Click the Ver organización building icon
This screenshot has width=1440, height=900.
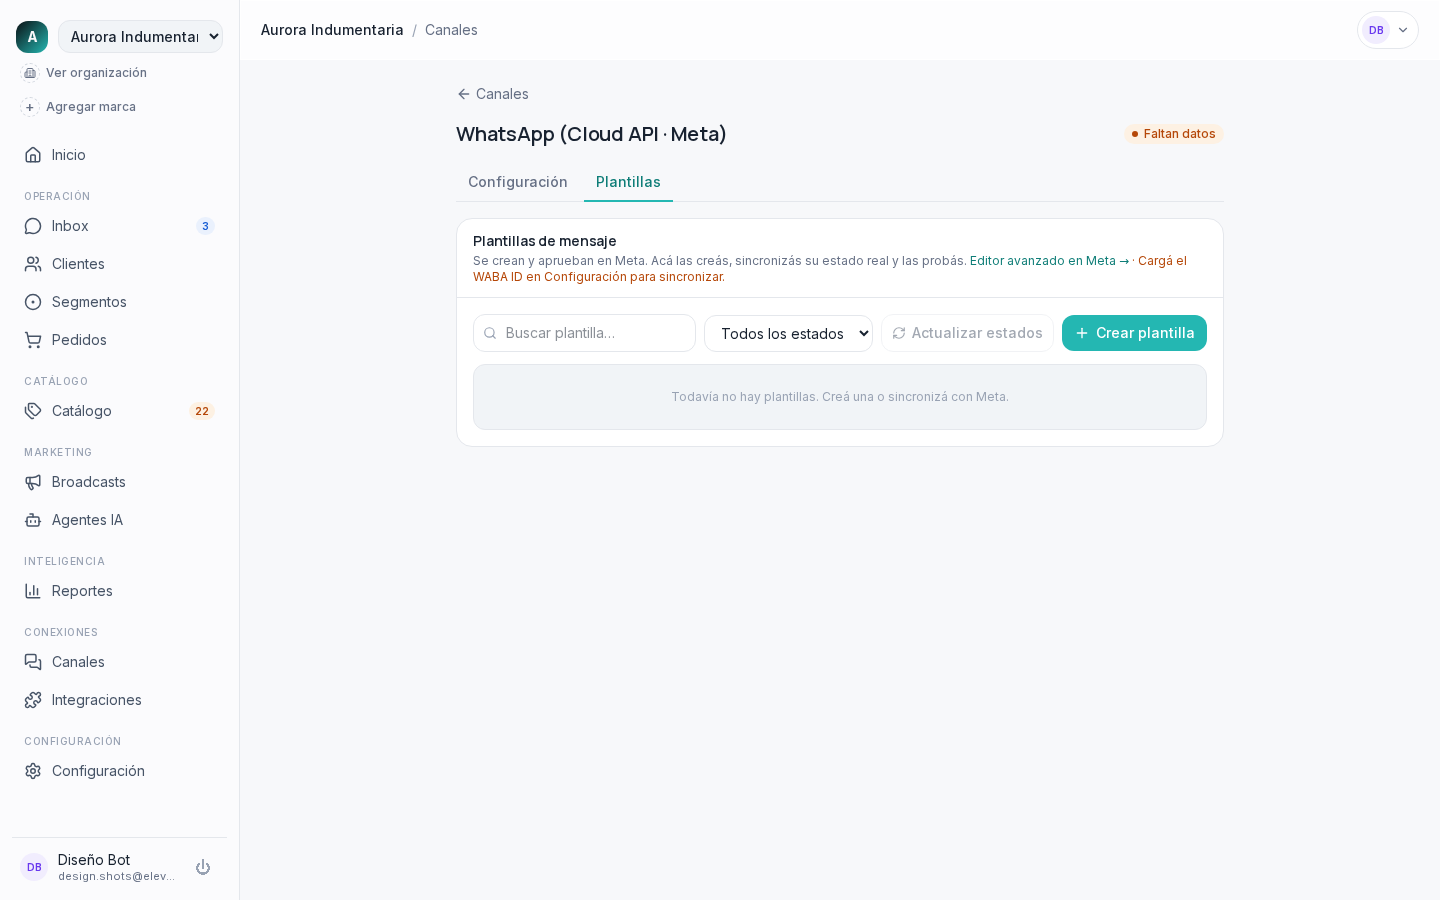click(x=30, y=73)
